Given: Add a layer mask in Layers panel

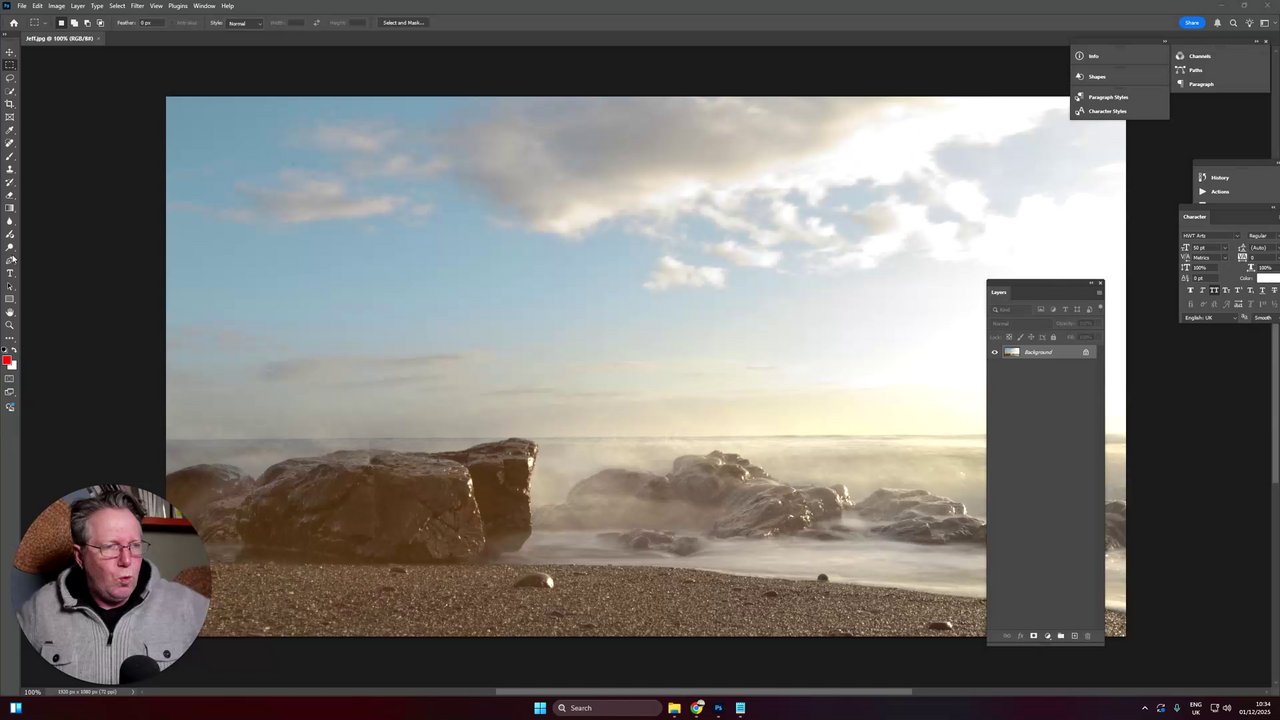Looking at the screenshot, I should (1034, 636).
